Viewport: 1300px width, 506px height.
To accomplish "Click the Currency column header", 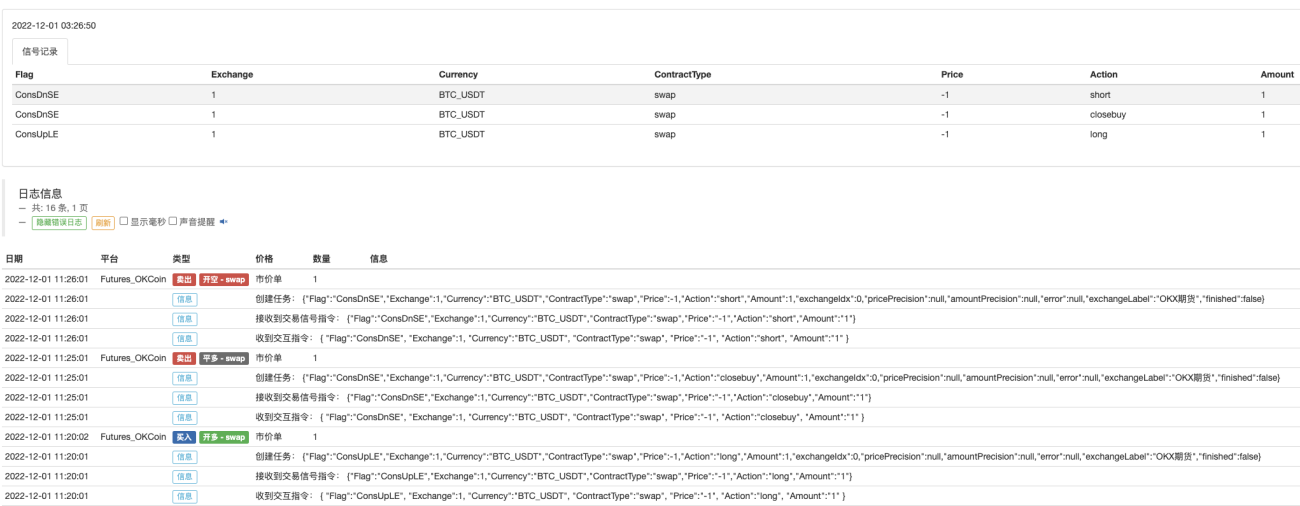I will coord(458,75).
